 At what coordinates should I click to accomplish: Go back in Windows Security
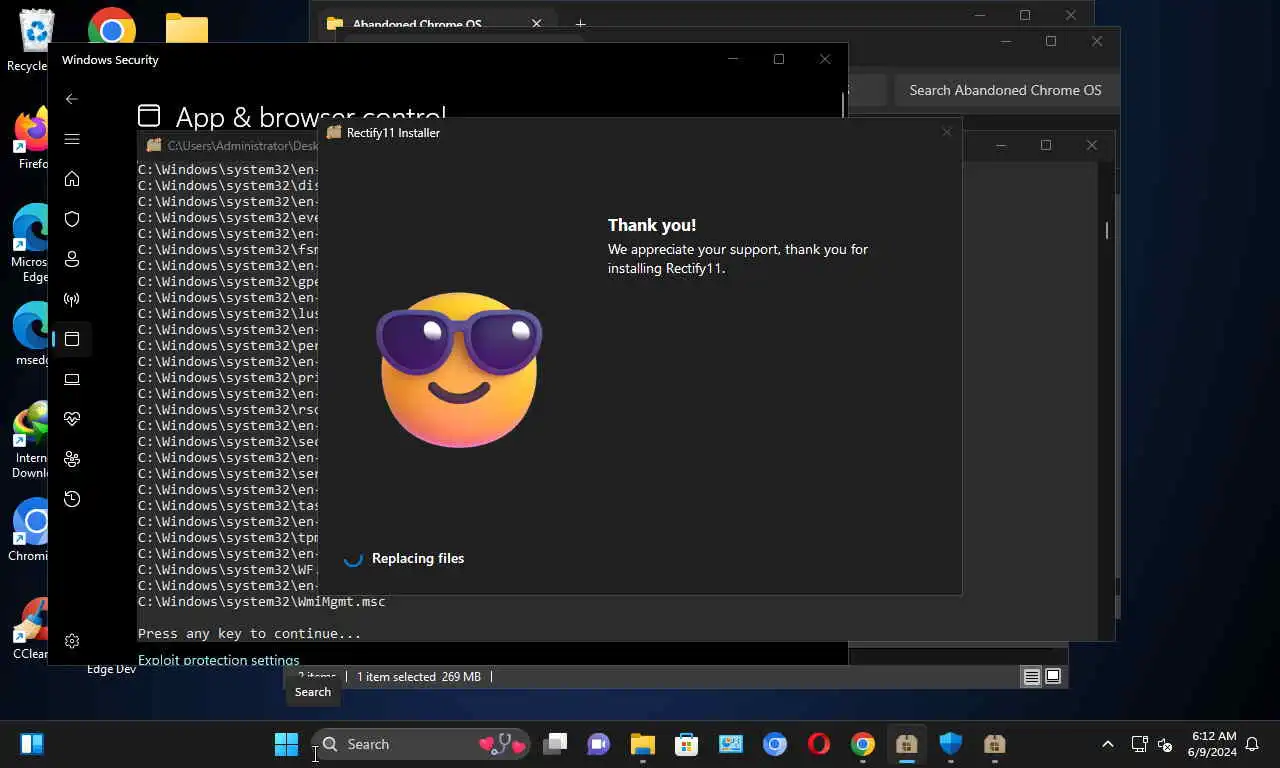point(71,99)
